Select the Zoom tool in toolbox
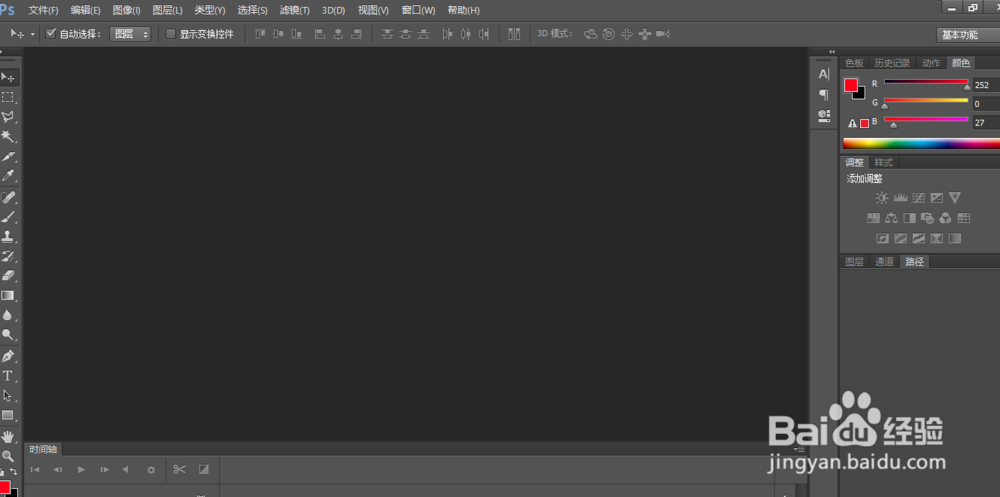Screen dimensions: 1000x497 [8, 456]
